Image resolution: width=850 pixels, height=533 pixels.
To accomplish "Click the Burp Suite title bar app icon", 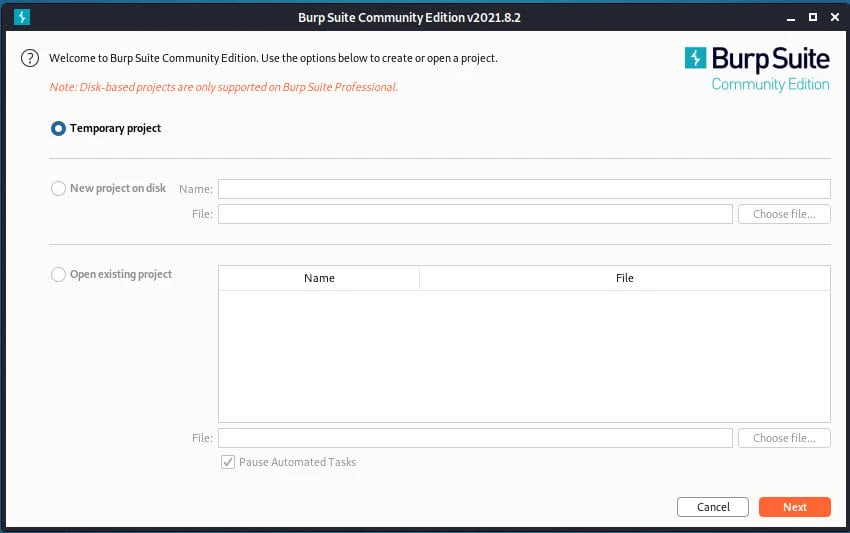I will point(22,17).
